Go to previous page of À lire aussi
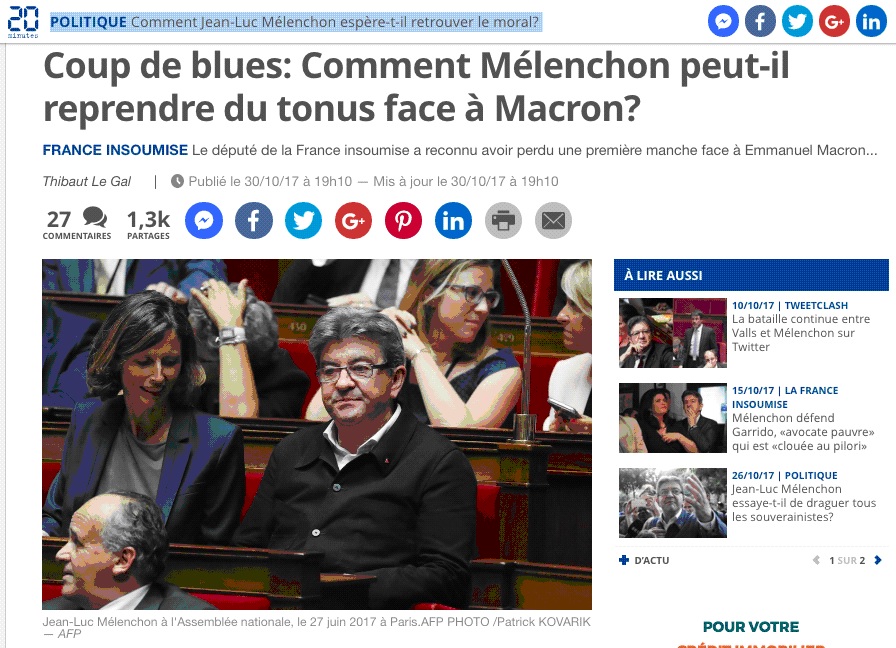The width and height of the screenshot is (896, 648). tap(816, 561)
